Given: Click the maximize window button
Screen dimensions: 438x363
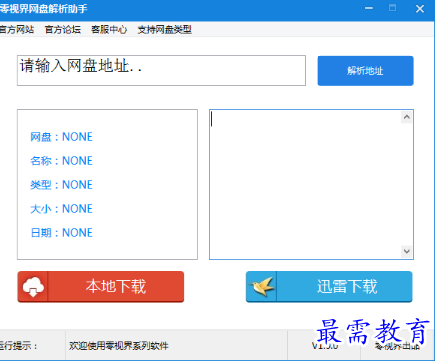Looking at the screenshot, I should click(393, 8).
